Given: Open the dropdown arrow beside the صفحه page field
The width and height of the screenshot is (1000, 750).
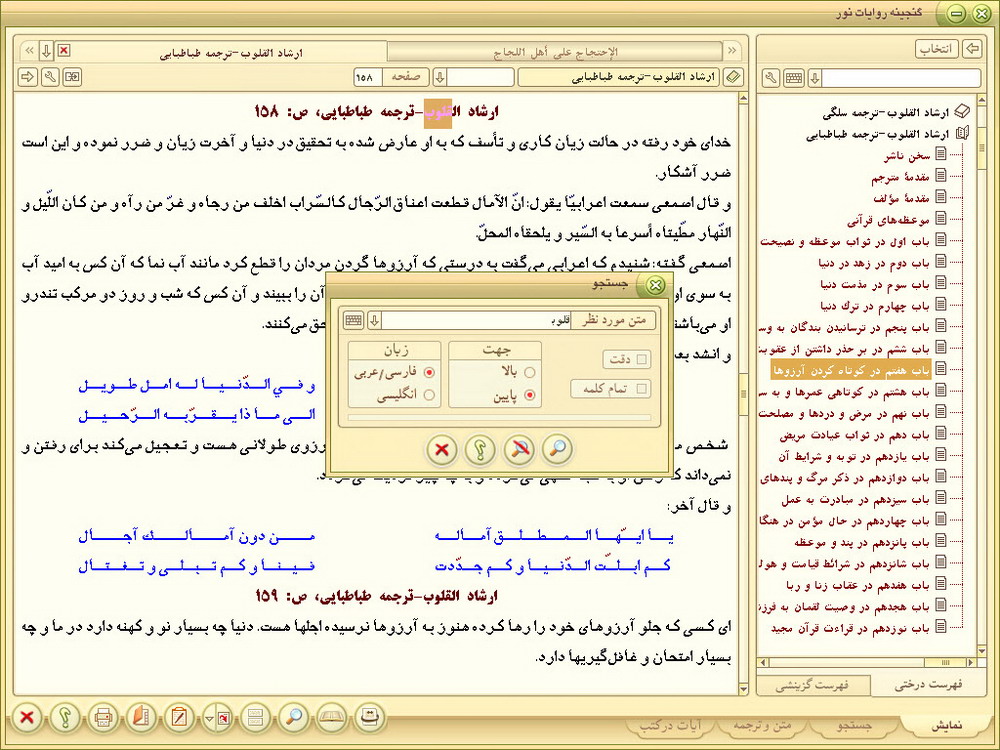Looking at the screenshot, I should (439, 77).
